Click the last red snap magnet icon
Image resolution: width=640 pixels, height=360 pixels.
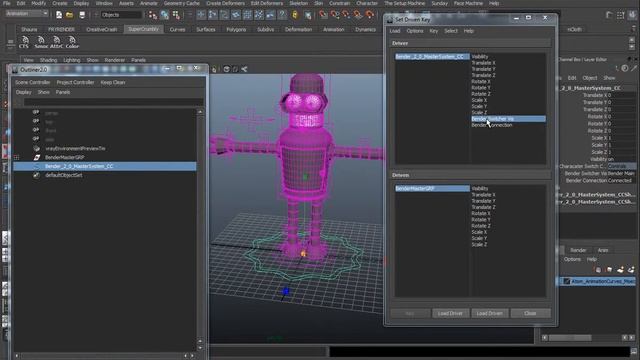pyautogui.click(x=370, y=15)
